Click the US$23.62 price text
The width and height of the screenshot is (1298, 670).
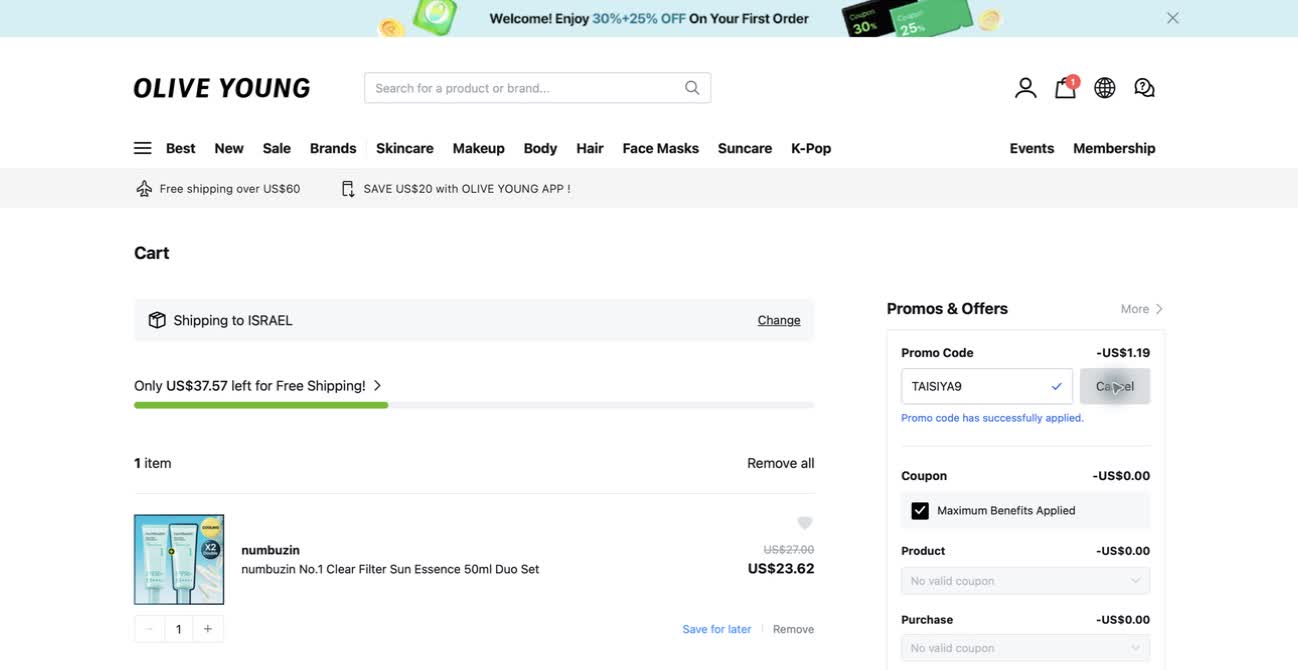pyautogui.click(x=781, y=569)
